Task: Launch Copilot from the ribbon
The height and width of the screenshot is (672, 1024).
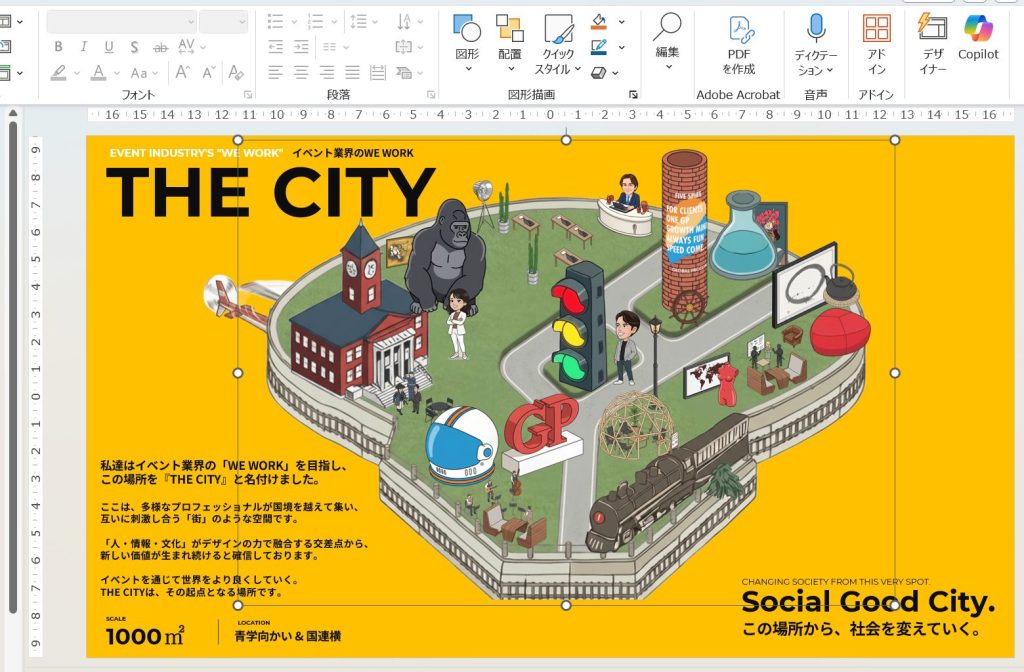Action: pos(978,28)
